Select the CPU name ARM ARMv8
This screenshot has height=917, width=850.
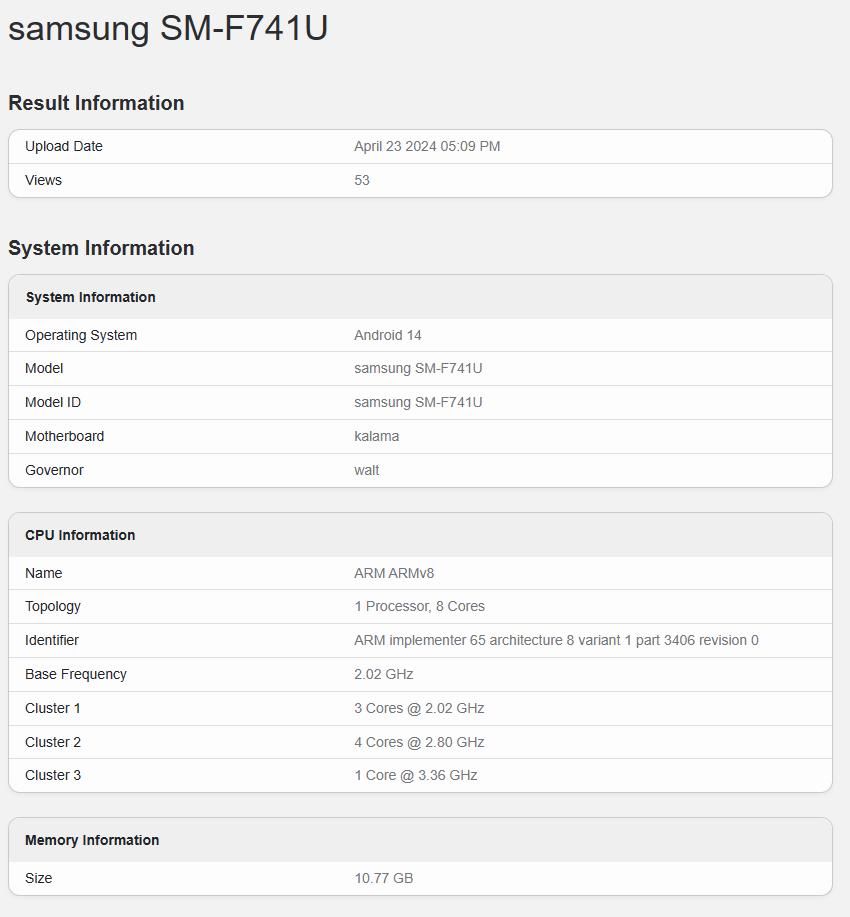(x=394, y=573)
